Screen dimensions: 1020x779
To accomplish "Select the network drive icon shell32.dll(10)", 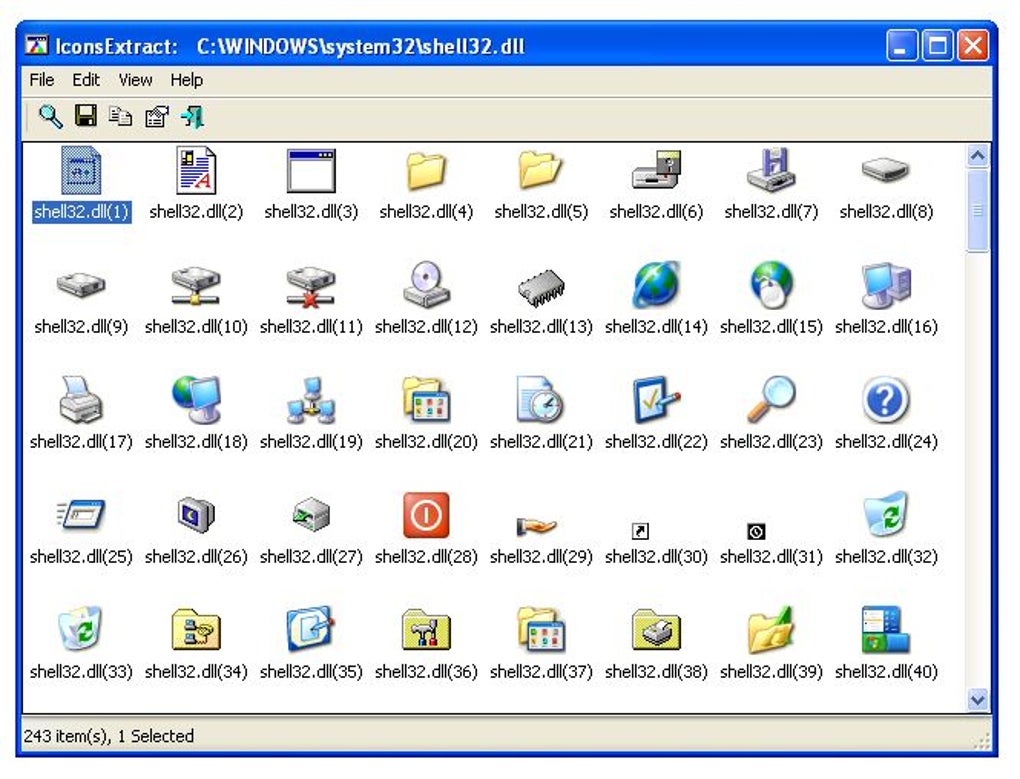I will click(196, 285).
